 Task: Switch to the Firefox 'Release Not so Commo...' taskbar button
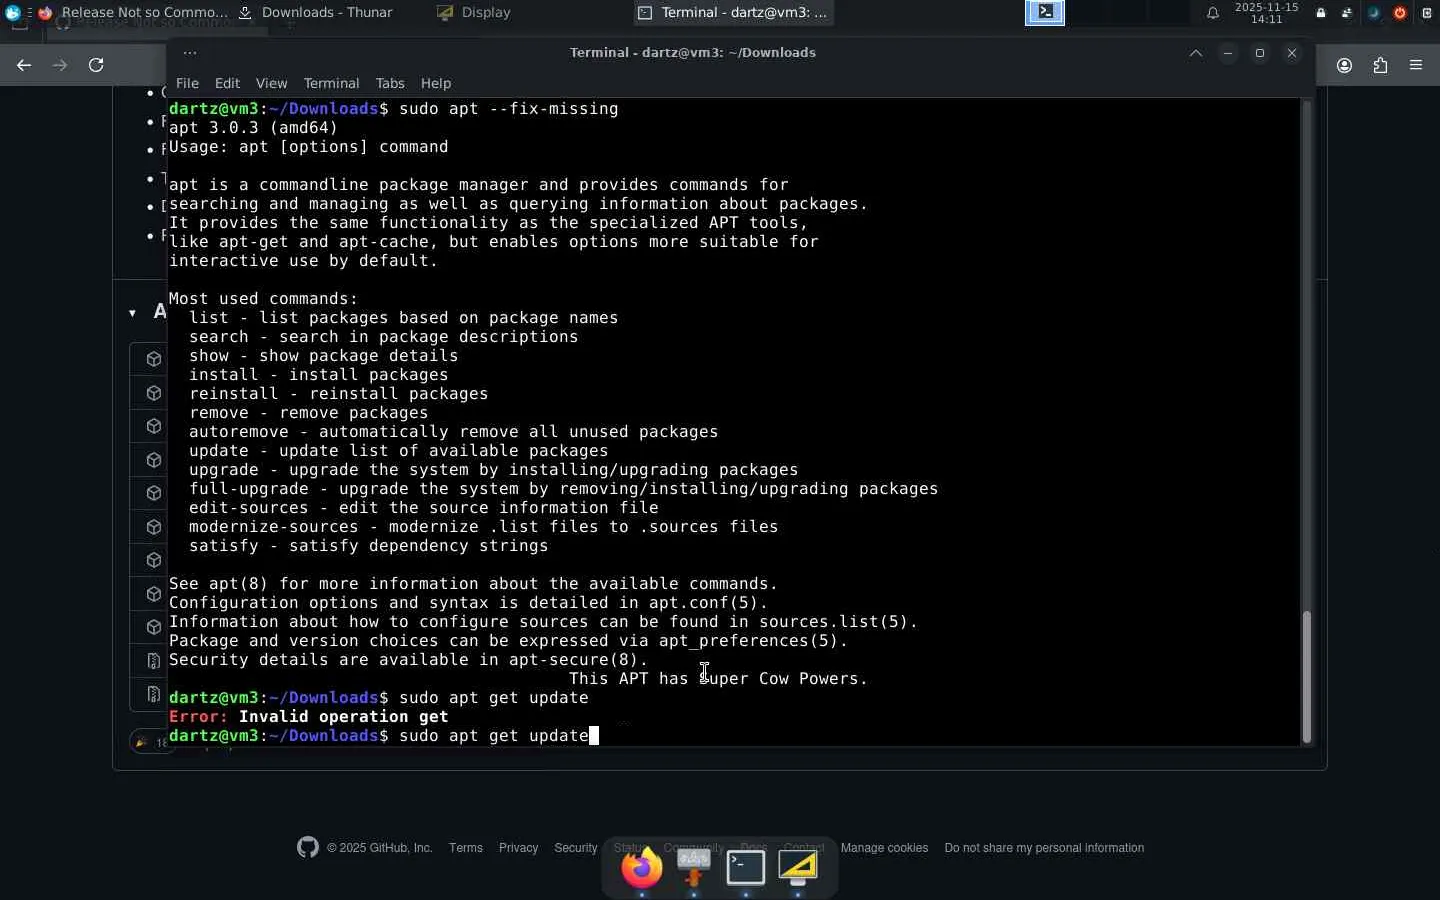(x=132, y=13)
